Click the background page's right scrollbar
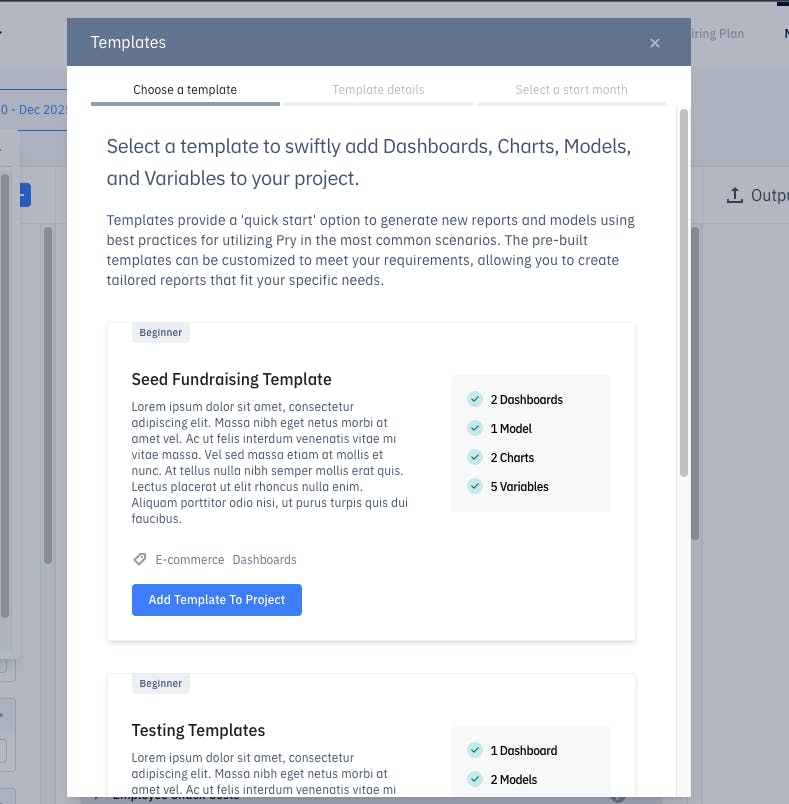This screenshot has height=804, width=789. click(x=695, y=384)
